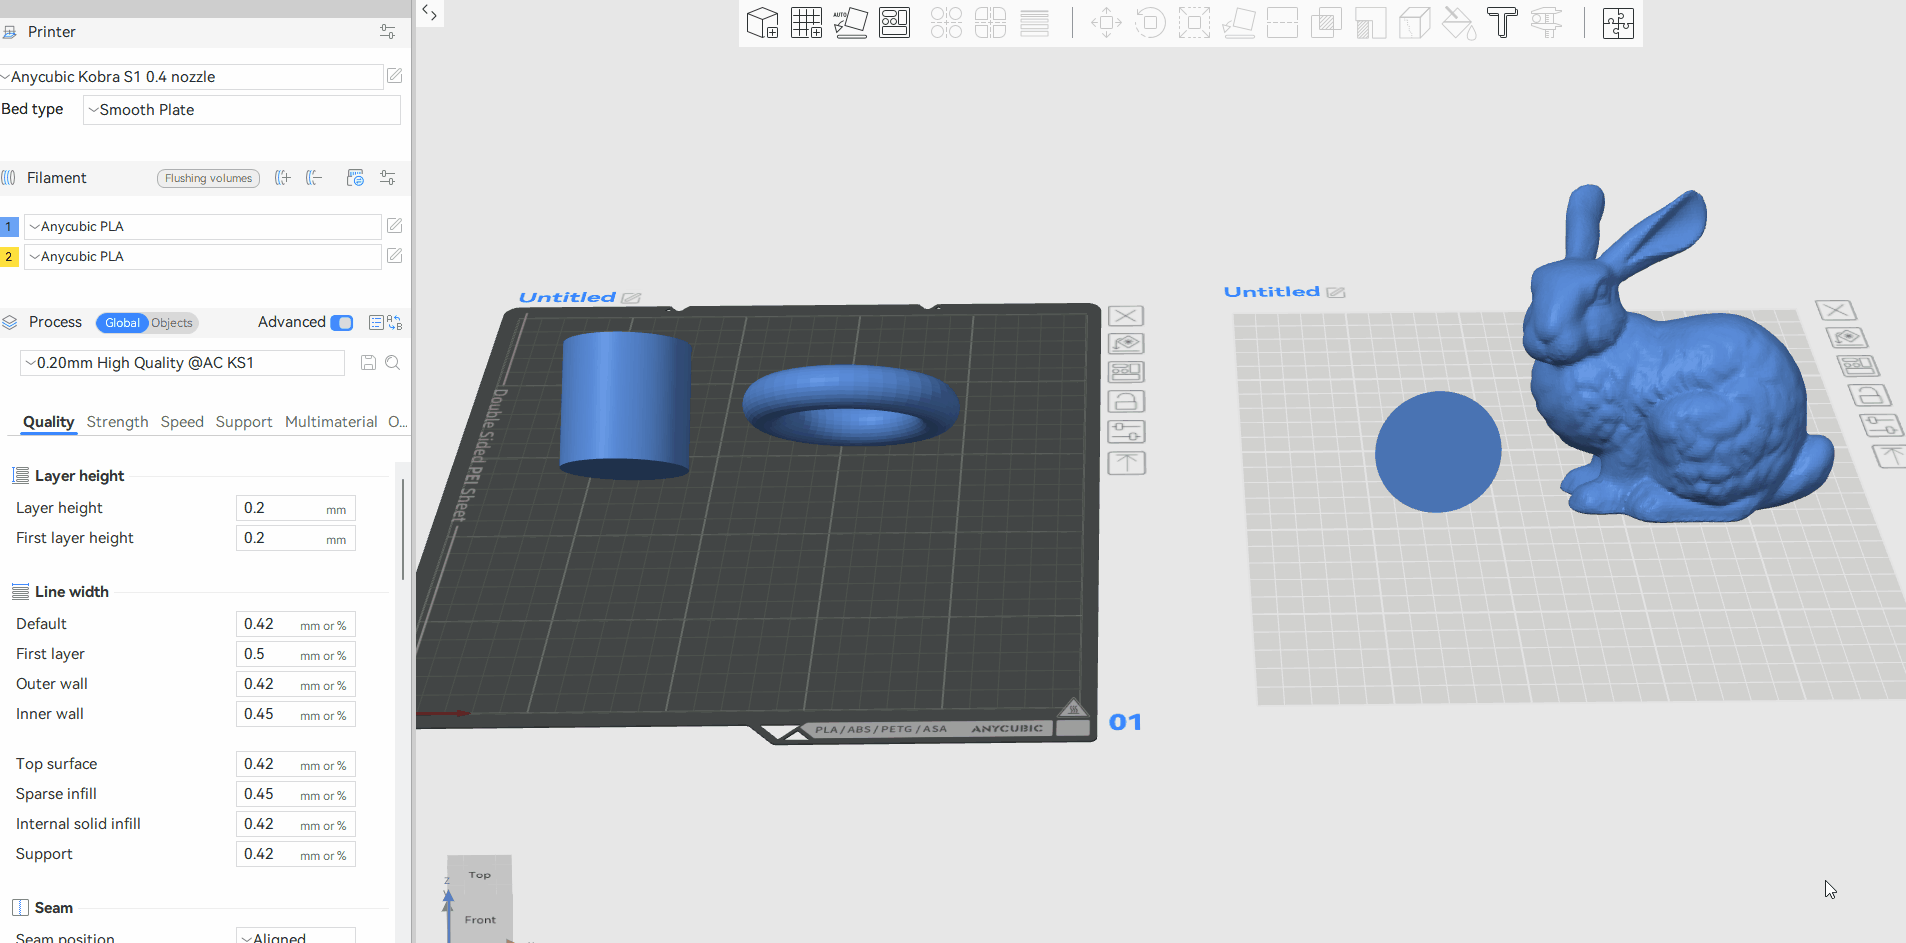This screenshot has height=943, width=1906.
Task: Toggle Advanced mode switch
Action: coord(342,322)
